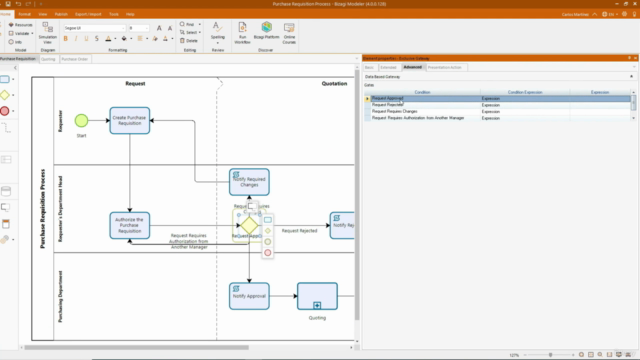Open the Tools ribbon tab
The width and height of the screenshot is (640, 360).
[x=114, y=14]
